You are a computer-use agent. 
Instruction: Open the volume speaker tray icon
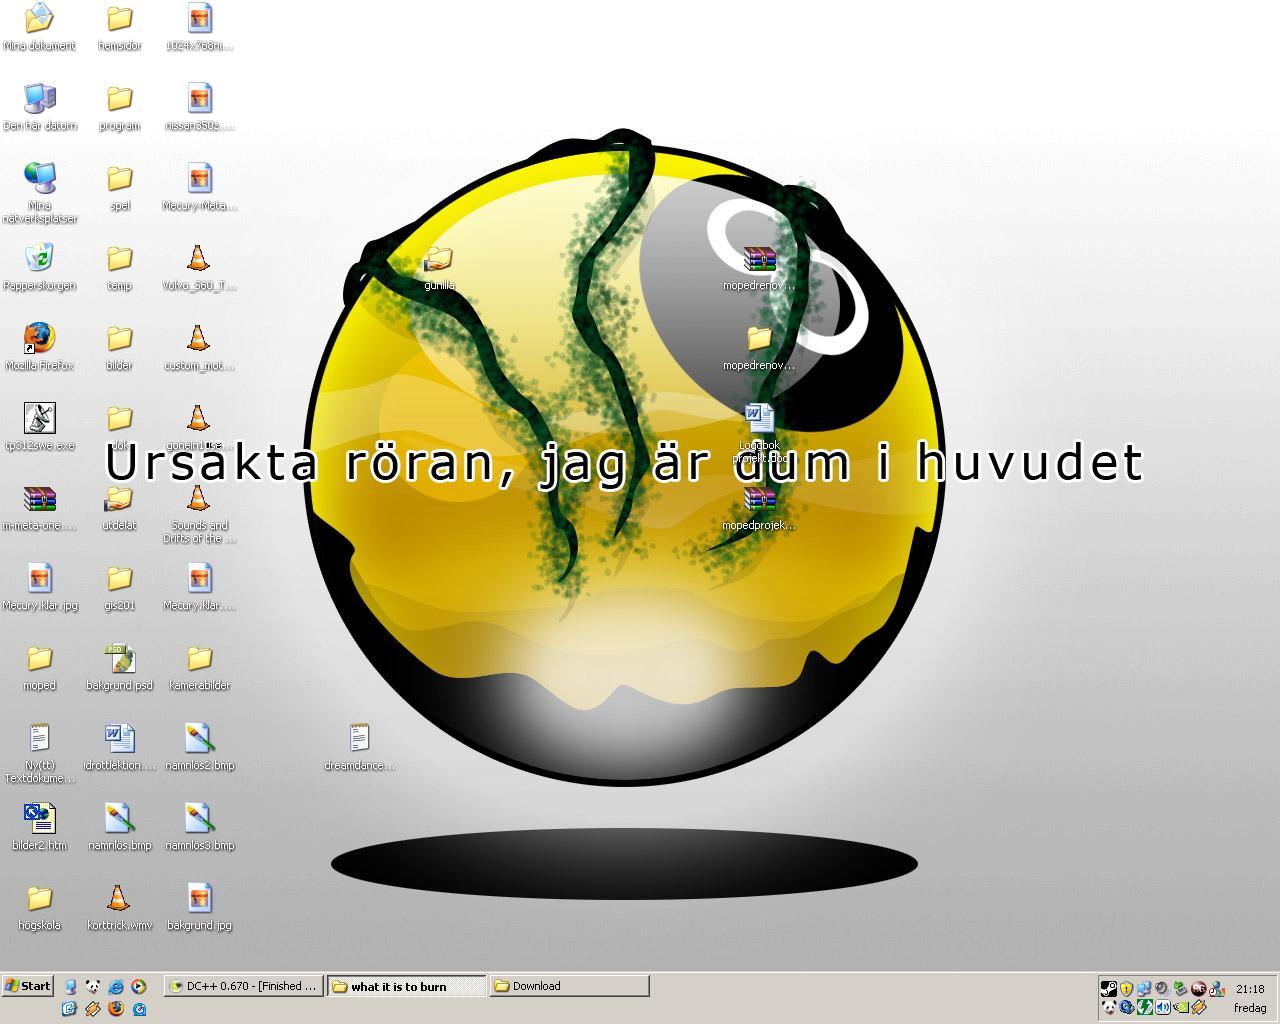[x=1163, y=1007]
